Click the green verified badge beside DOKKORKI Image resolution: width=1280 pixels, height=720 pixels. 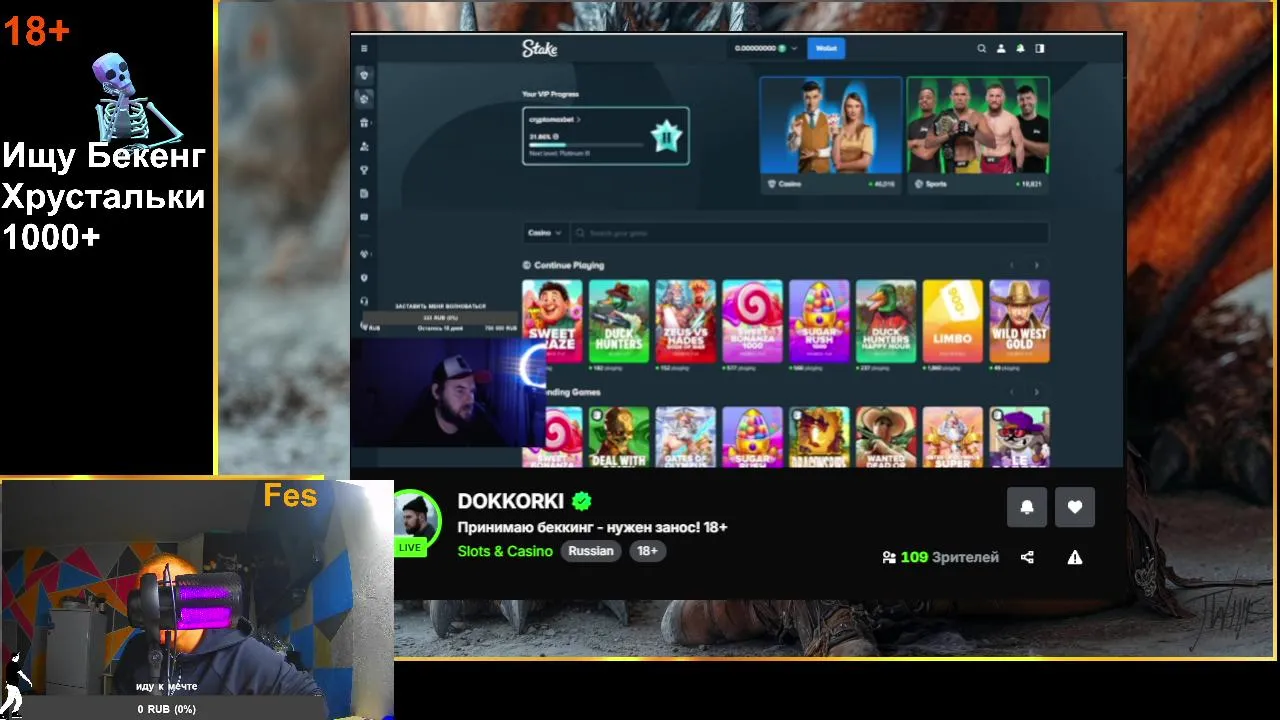[582, 501]
